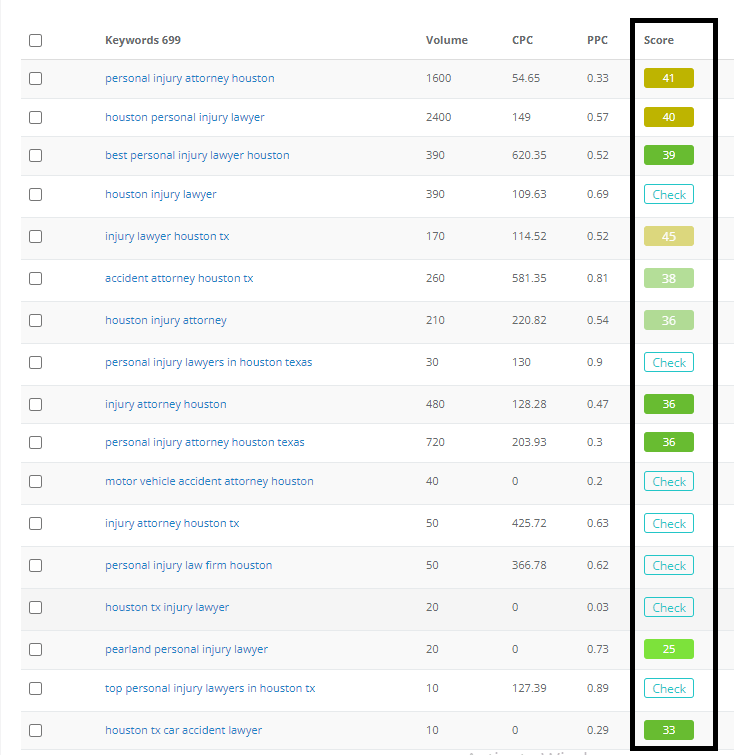The image size is (734, 755).
Task: Tick the injury attorney houston checkbox
Action: click(35, 404)
